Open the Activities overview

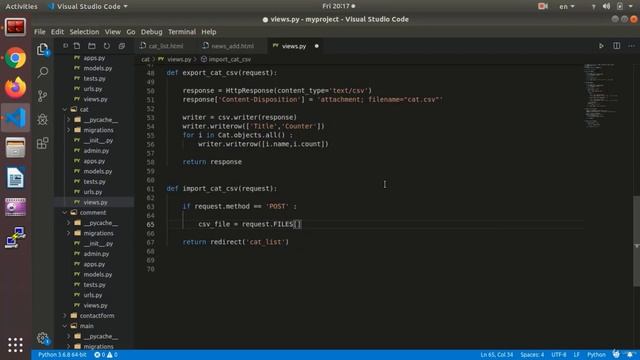pyautogui.click(x=21, y=6)
